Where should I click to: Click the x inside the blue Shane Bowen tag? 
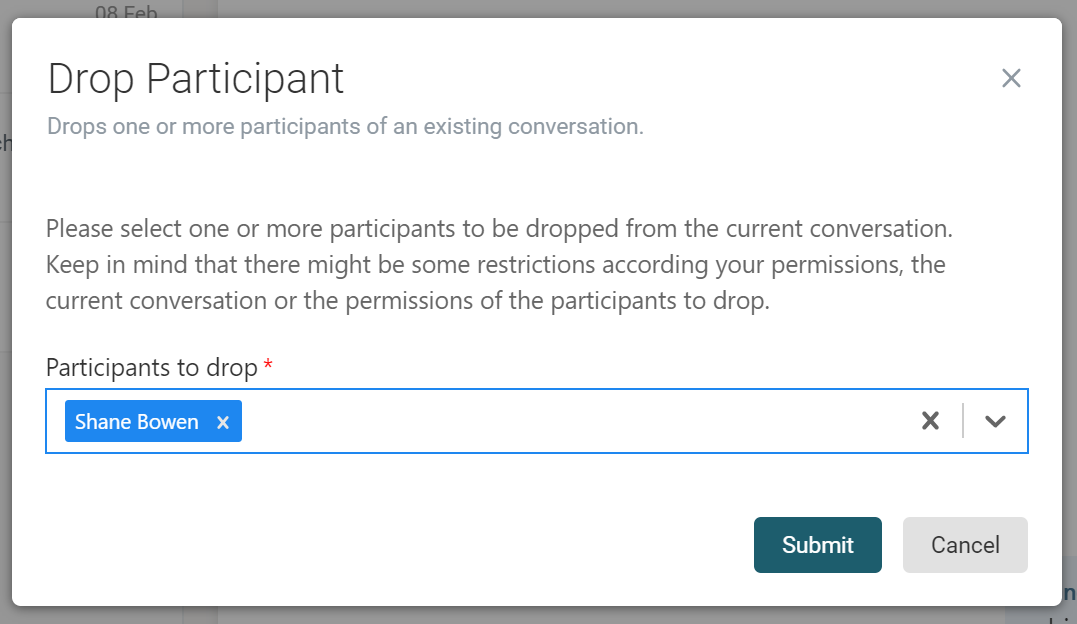[x=222, y=421]
